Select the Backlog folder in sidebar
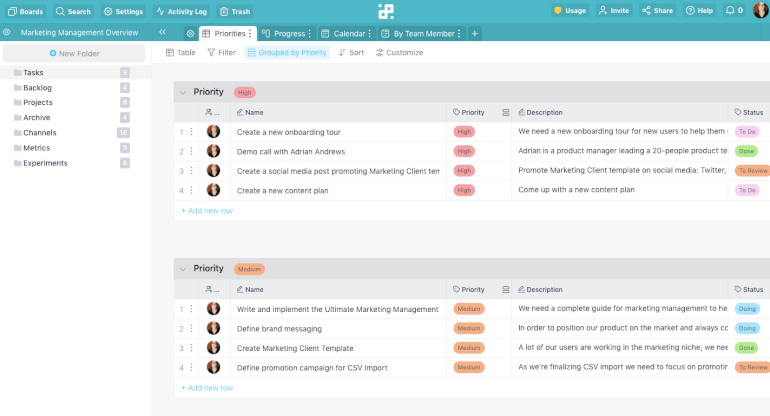The image size is (770, 416). click(x=37, y=88)
